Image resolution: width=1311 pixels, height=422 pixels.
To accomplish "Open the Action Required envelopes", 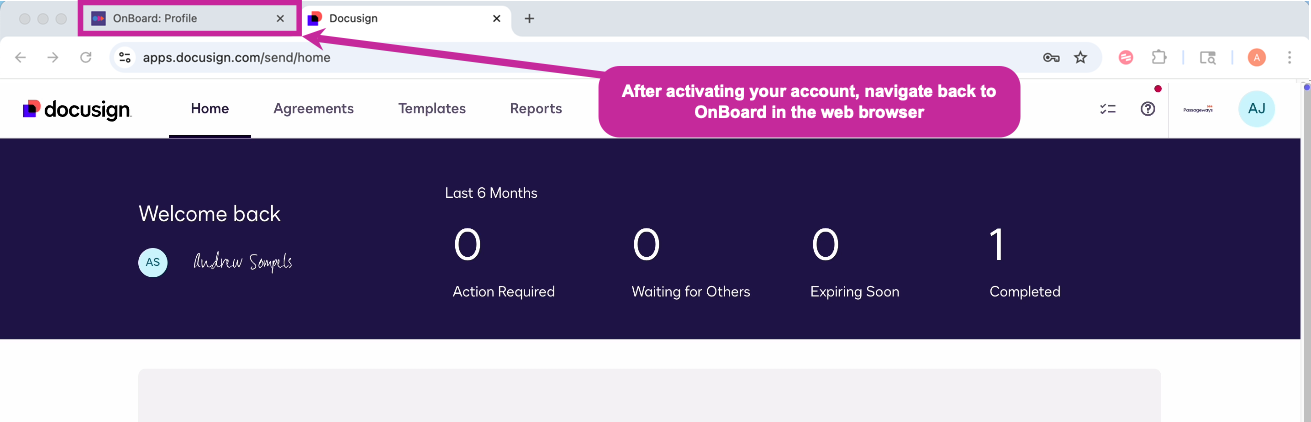I will (503, 263).
